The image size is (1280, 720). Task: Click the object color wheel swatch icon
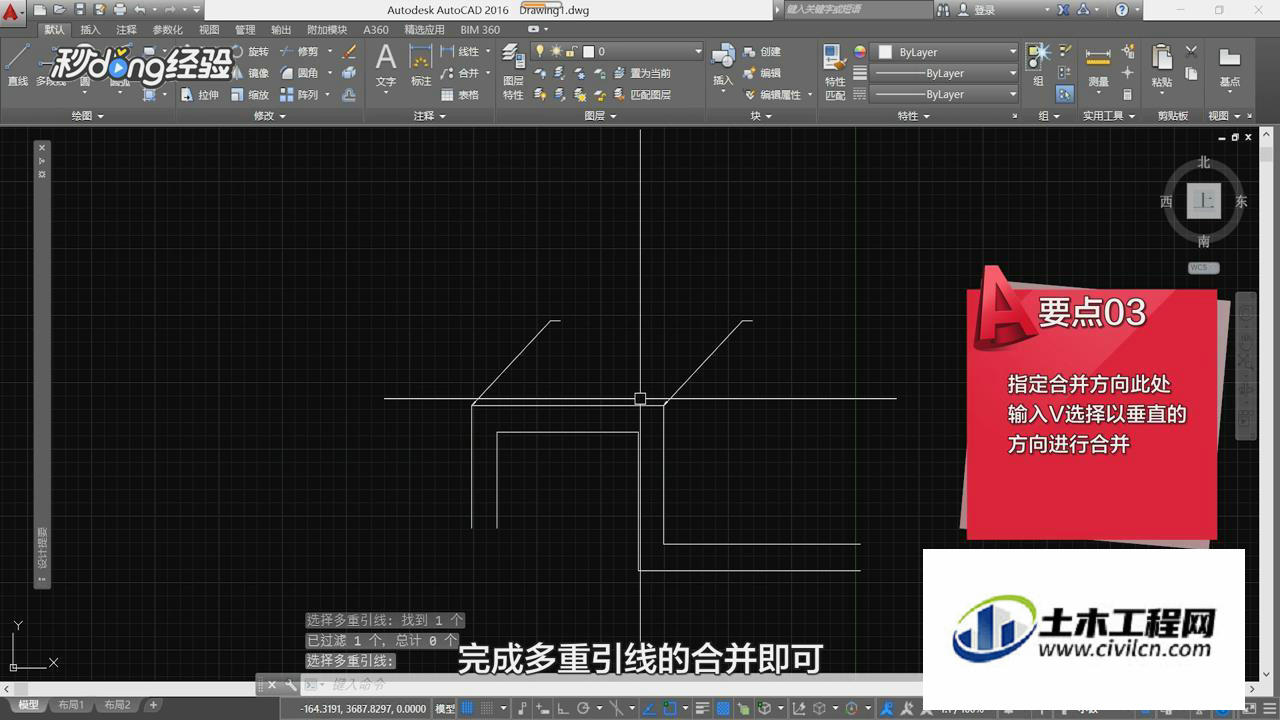pos(860,51)
